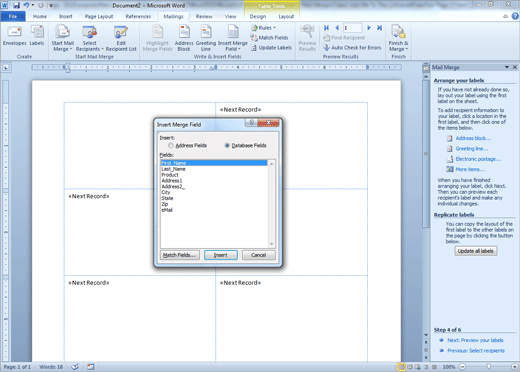Select Last_Name in the fields list

[214, 169]
